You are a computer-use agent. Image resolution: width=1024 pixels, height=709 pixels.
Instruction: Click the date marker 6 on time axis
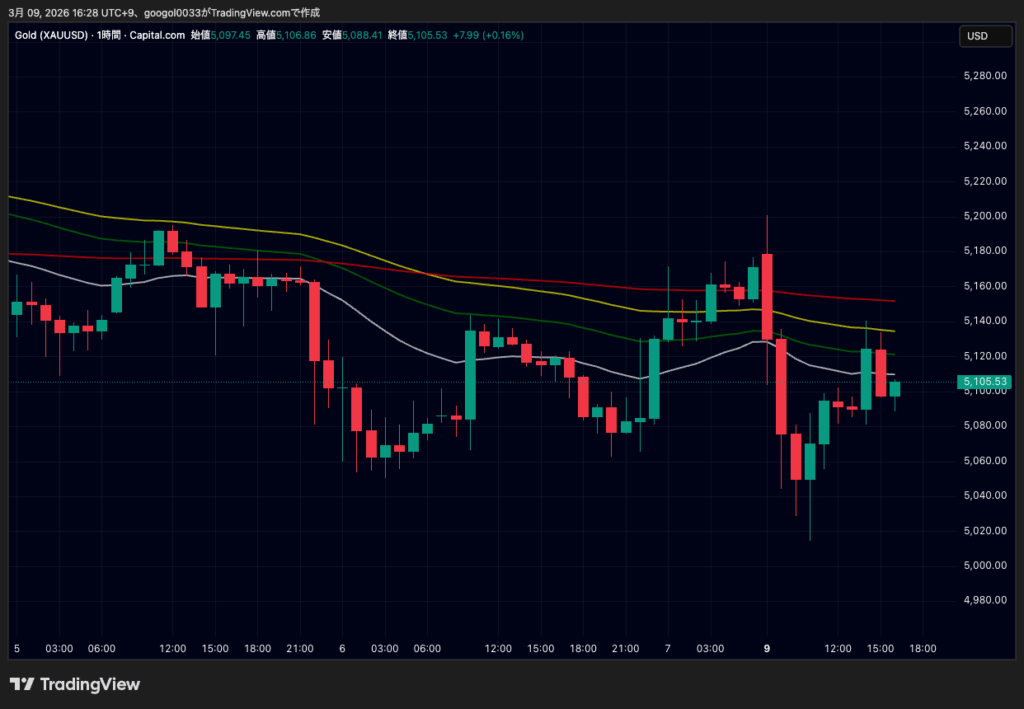[342, 649]
